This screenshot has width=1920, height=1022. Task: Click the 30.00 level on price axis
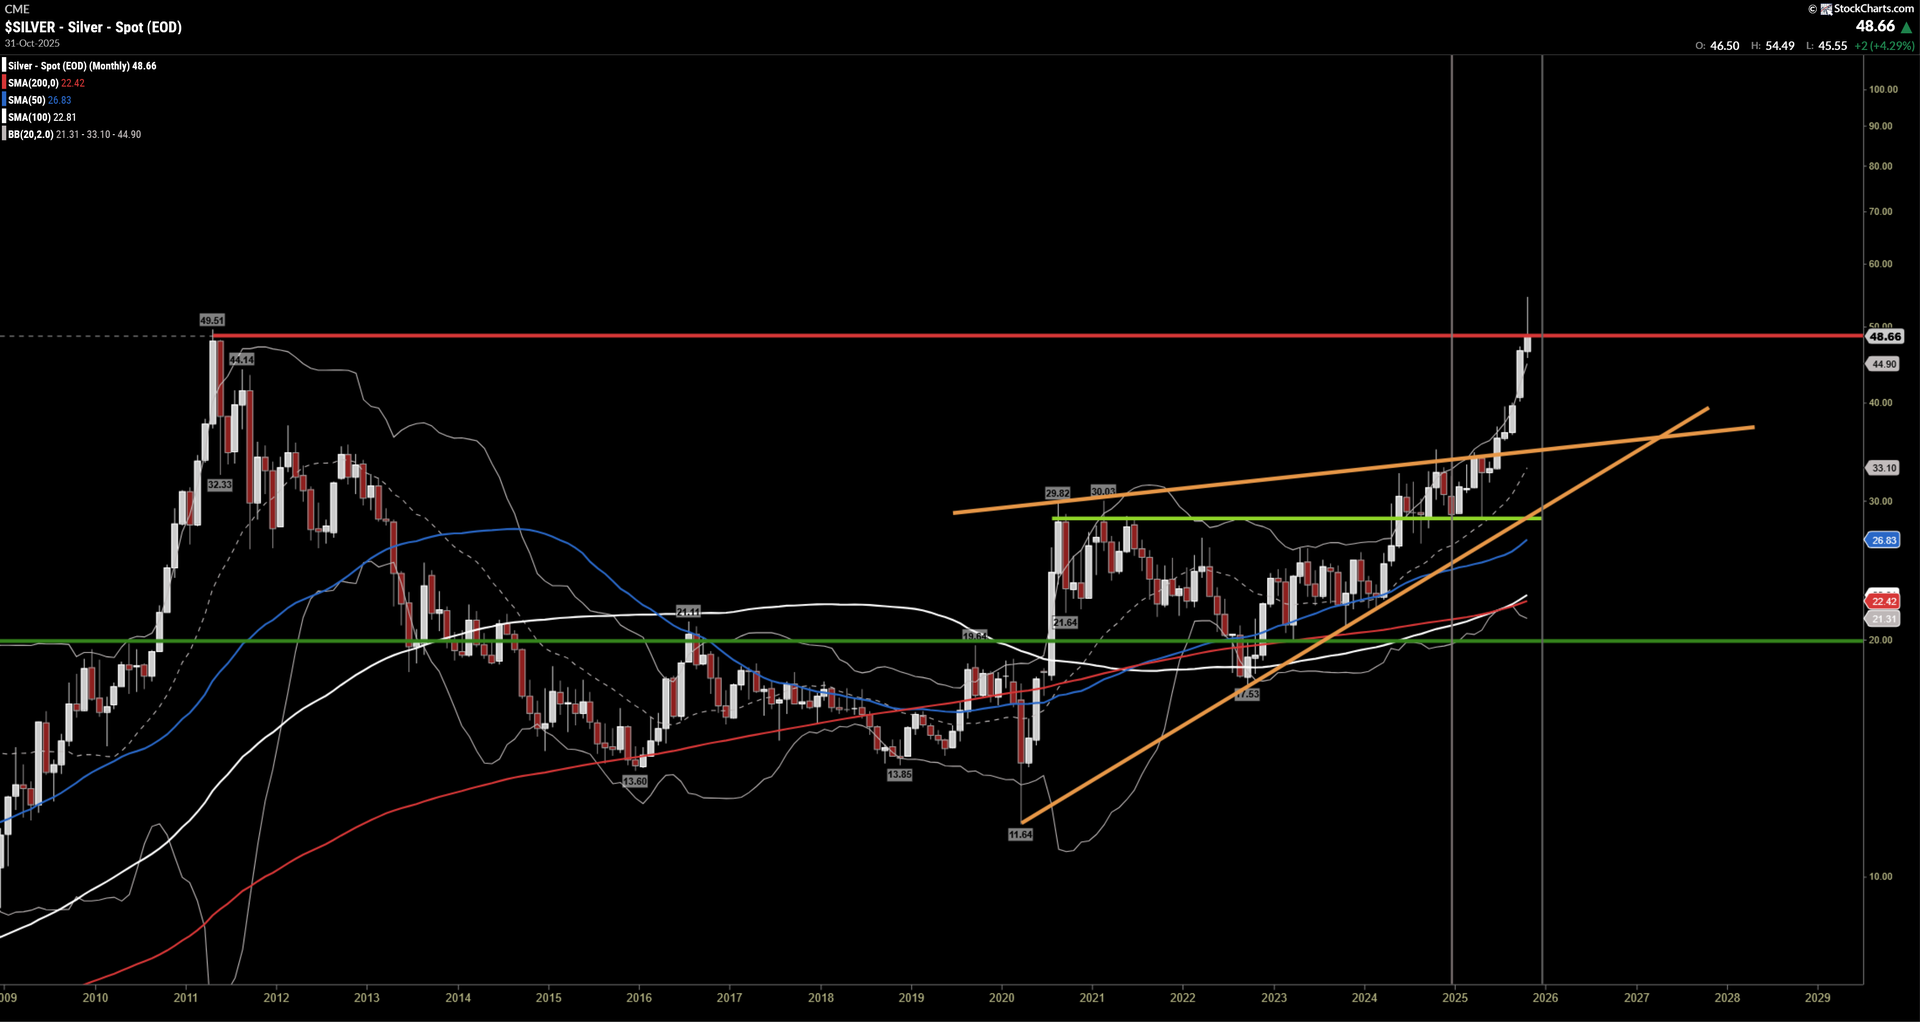[x=1880, y=501]
